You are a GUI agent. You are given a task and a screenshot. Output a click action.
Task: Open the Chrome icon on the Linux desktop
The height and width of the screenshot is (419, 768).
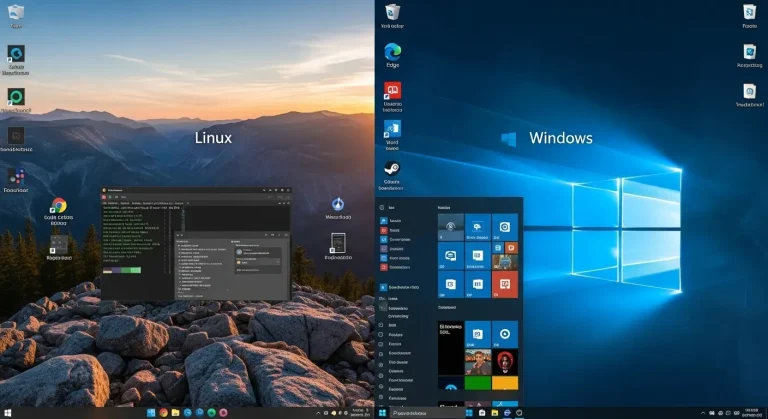point(59,205)
